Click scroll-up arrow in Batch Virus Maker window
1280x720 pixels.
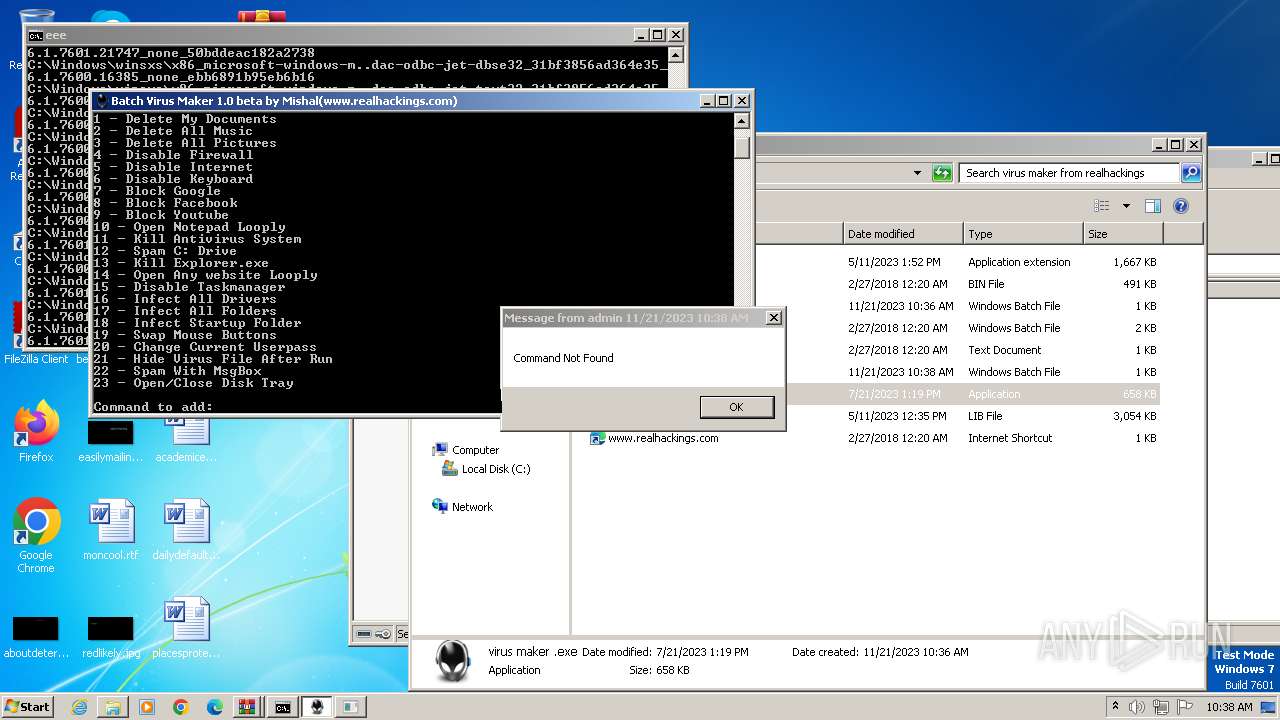(x=741, y=121)
